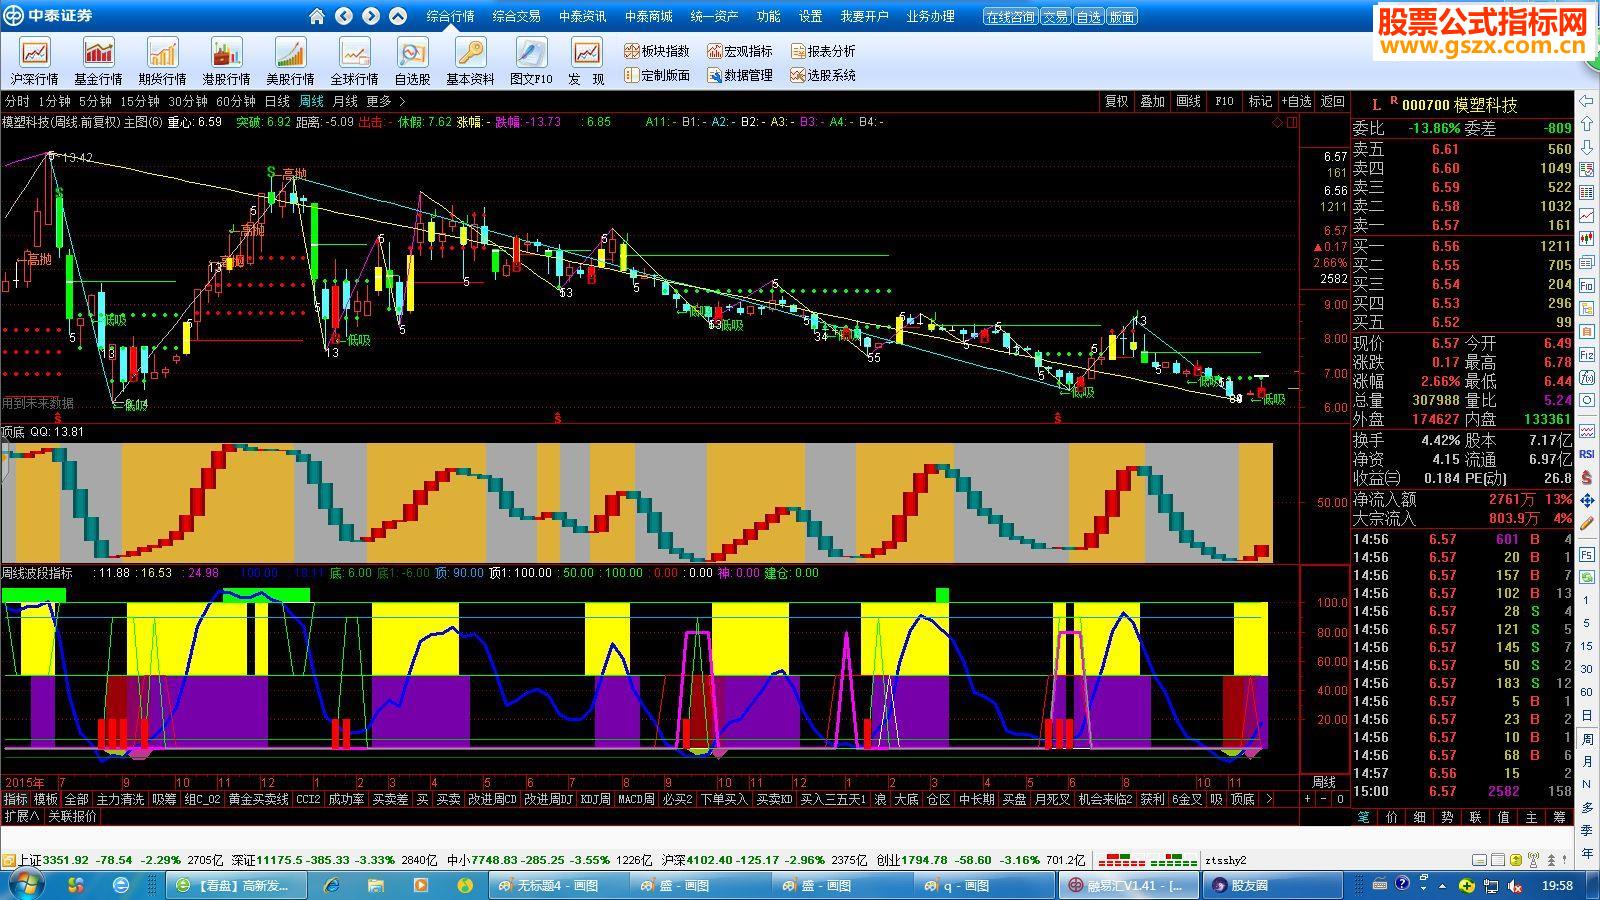The image size is (1600, 900).
Task: Zoom out chart with minus button
Action: pyautogui.click(x=1324, y=799)
